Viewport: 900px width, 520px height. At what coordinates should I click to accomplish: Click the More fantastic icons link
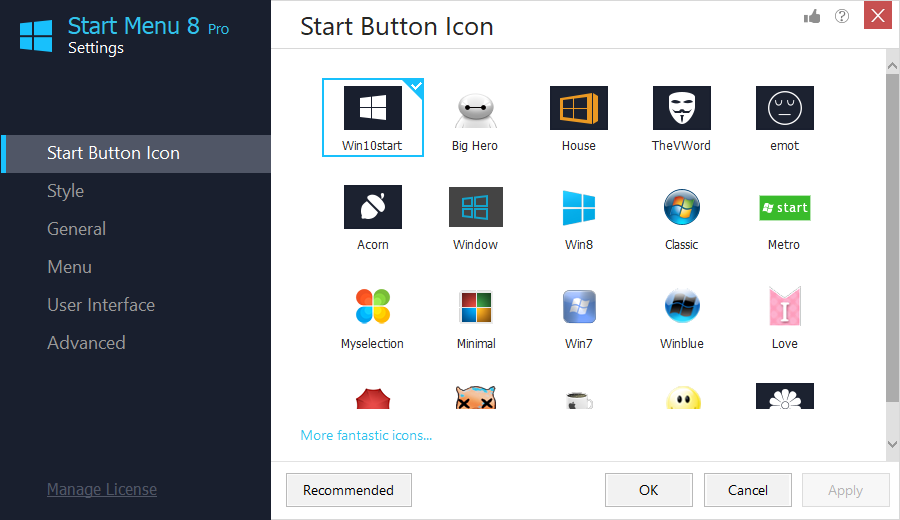pyautogui.click(x=366, y=436)
